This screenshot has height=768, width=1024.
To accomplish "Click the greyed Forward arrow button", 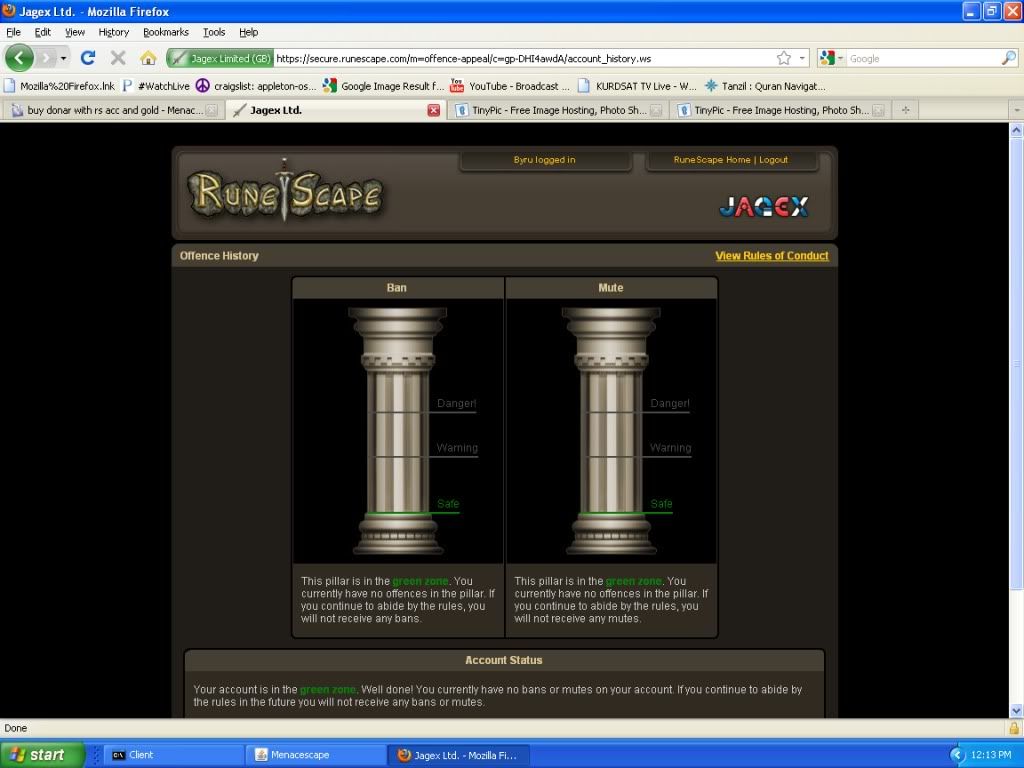I will pyautogui.click(x=45, y=58).
